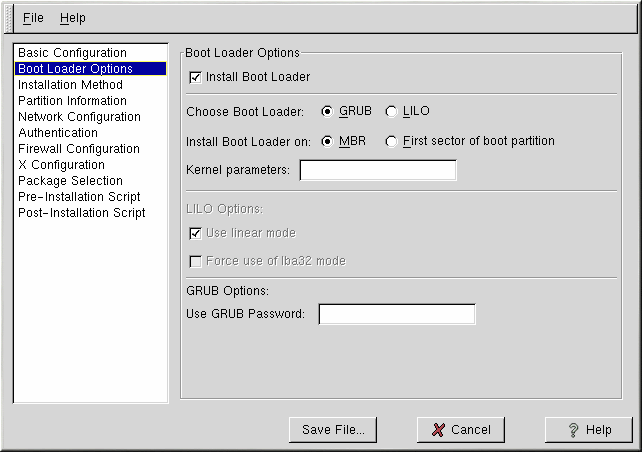Select the LILO radio button
The width and height of the screenshot is (642, 452).
point(391,111)
